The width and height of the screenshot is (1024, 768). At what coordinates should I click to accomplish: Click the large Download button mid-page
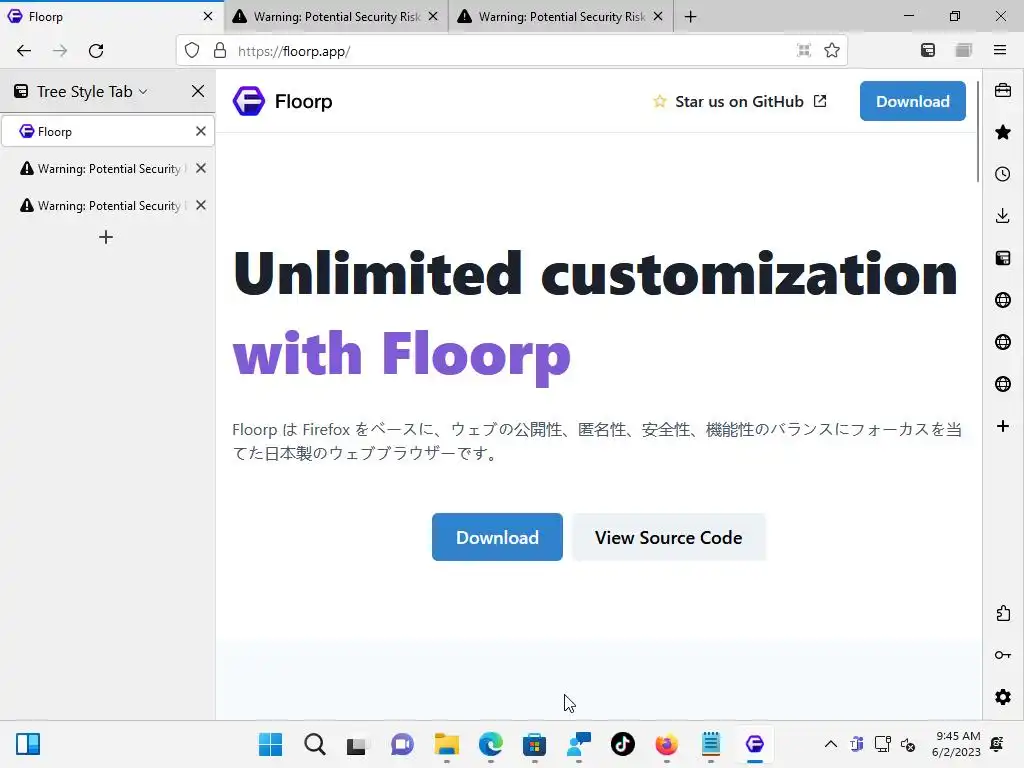pyautogui.click(x=497, y=537)
